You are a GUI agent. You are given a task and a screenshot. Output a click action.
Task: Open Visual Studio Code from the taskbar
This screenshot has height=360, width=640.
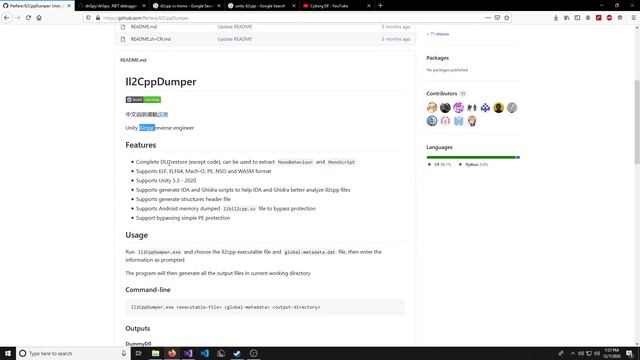coord(204,353)
